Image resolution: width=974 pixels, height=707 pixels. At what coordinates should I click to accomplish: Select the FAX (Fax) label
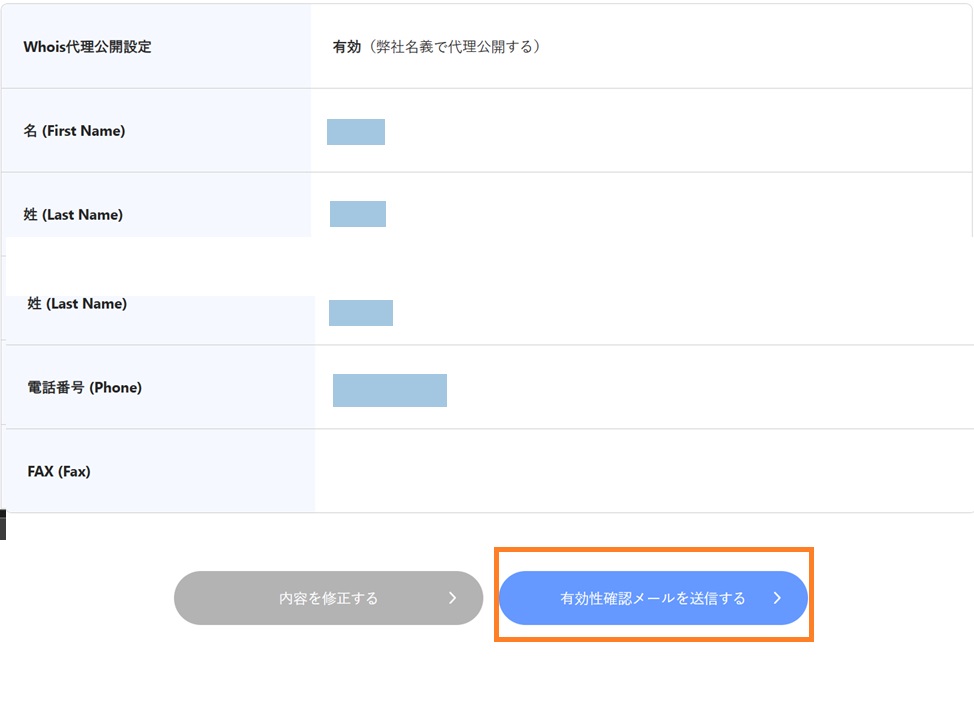[x=59, y=471]
